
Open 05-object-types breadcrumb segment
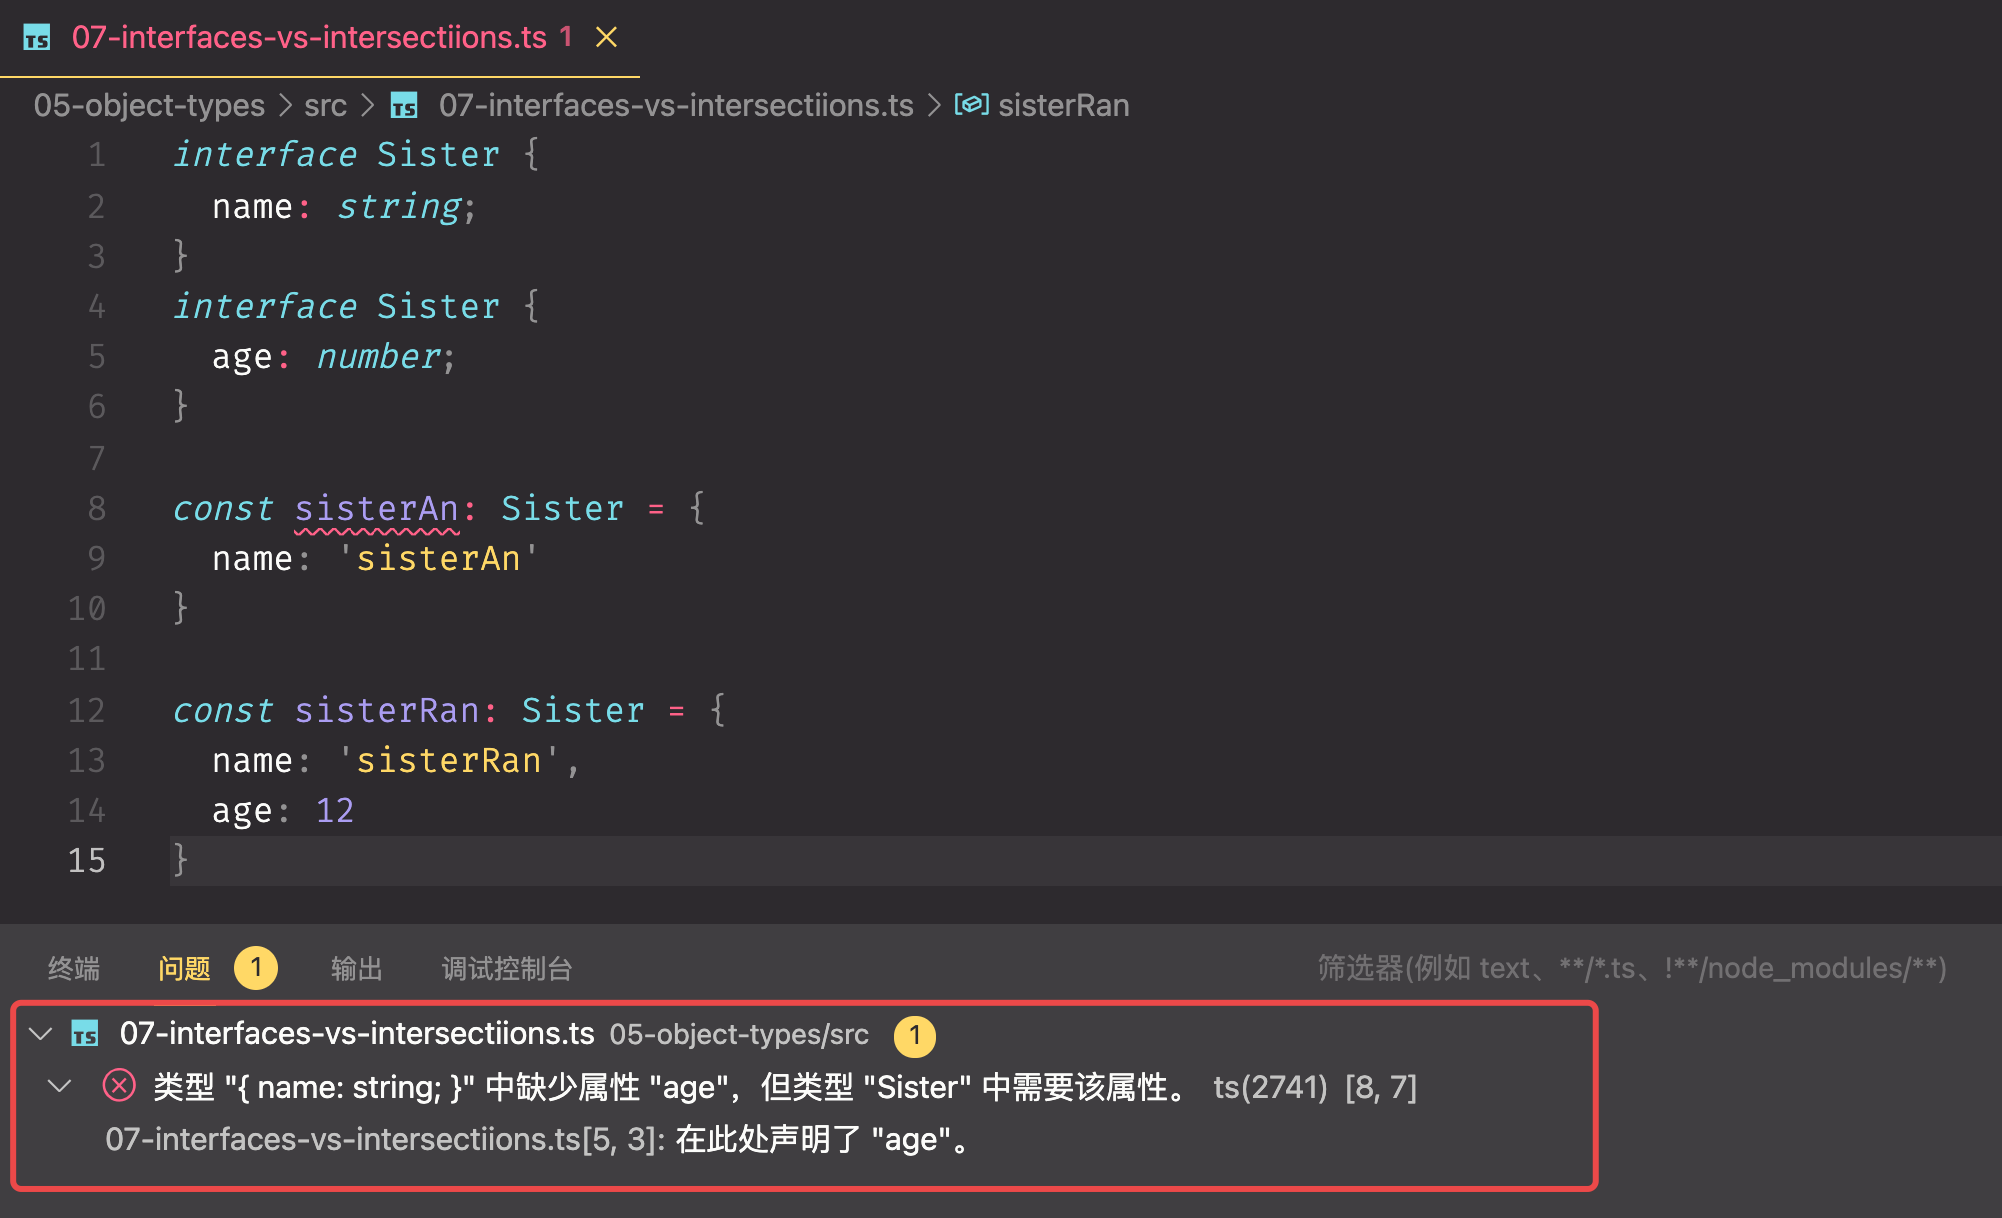pos(149,105)
